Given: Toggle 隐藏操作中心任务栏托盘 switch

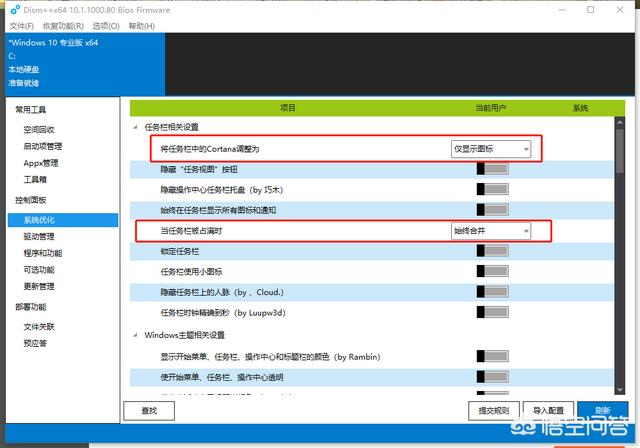Looking at the screenshot, I should 492,189.
